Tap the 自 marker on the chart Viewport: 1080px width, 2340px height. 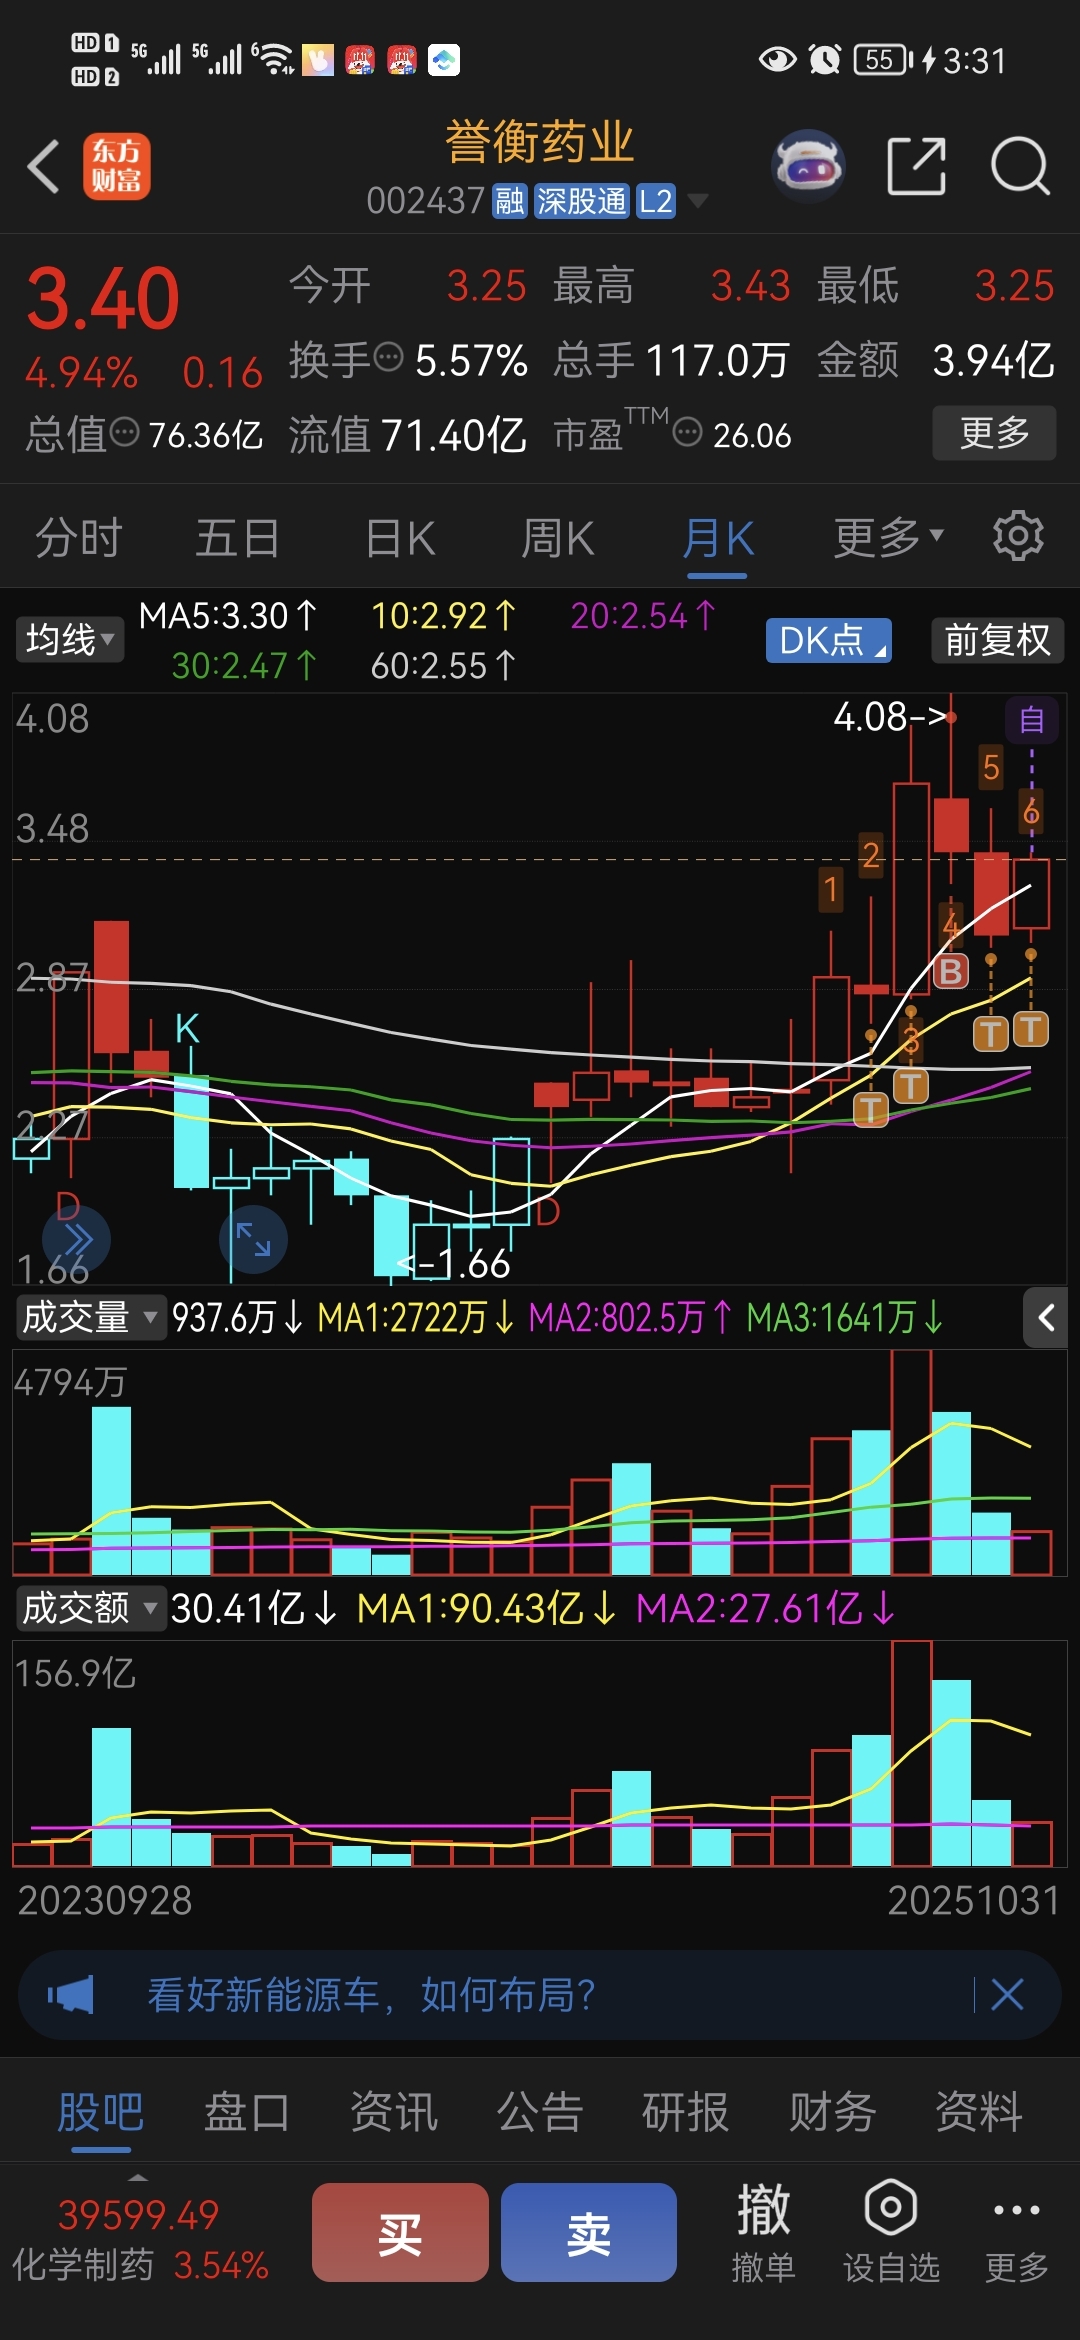[1031, 719]
